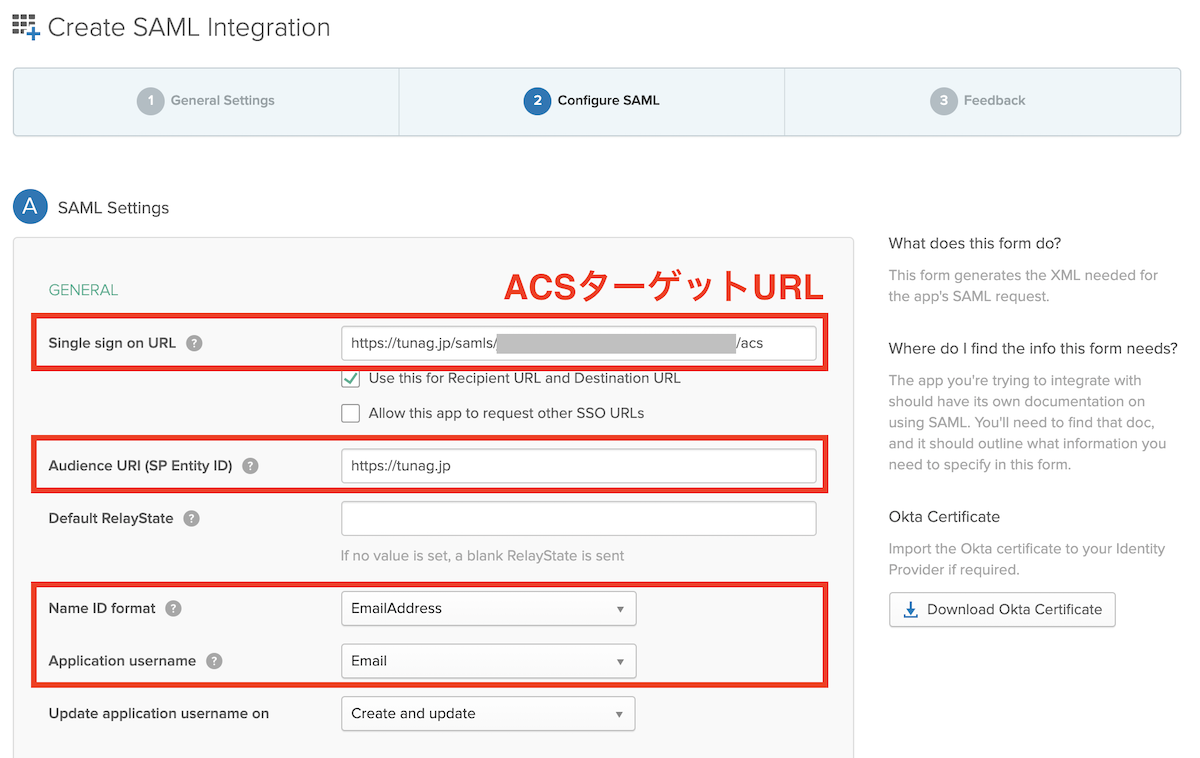Click the Create SAML Integration page title

pos(189,28)
